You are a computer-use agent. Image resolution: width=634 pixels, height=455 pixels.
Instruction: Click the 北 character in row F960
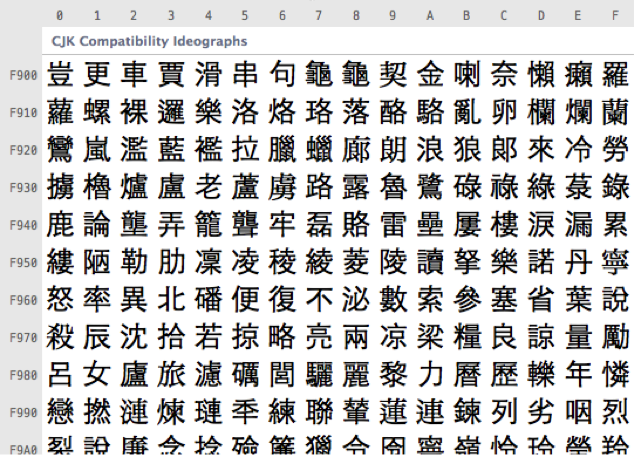coord(171,300)
